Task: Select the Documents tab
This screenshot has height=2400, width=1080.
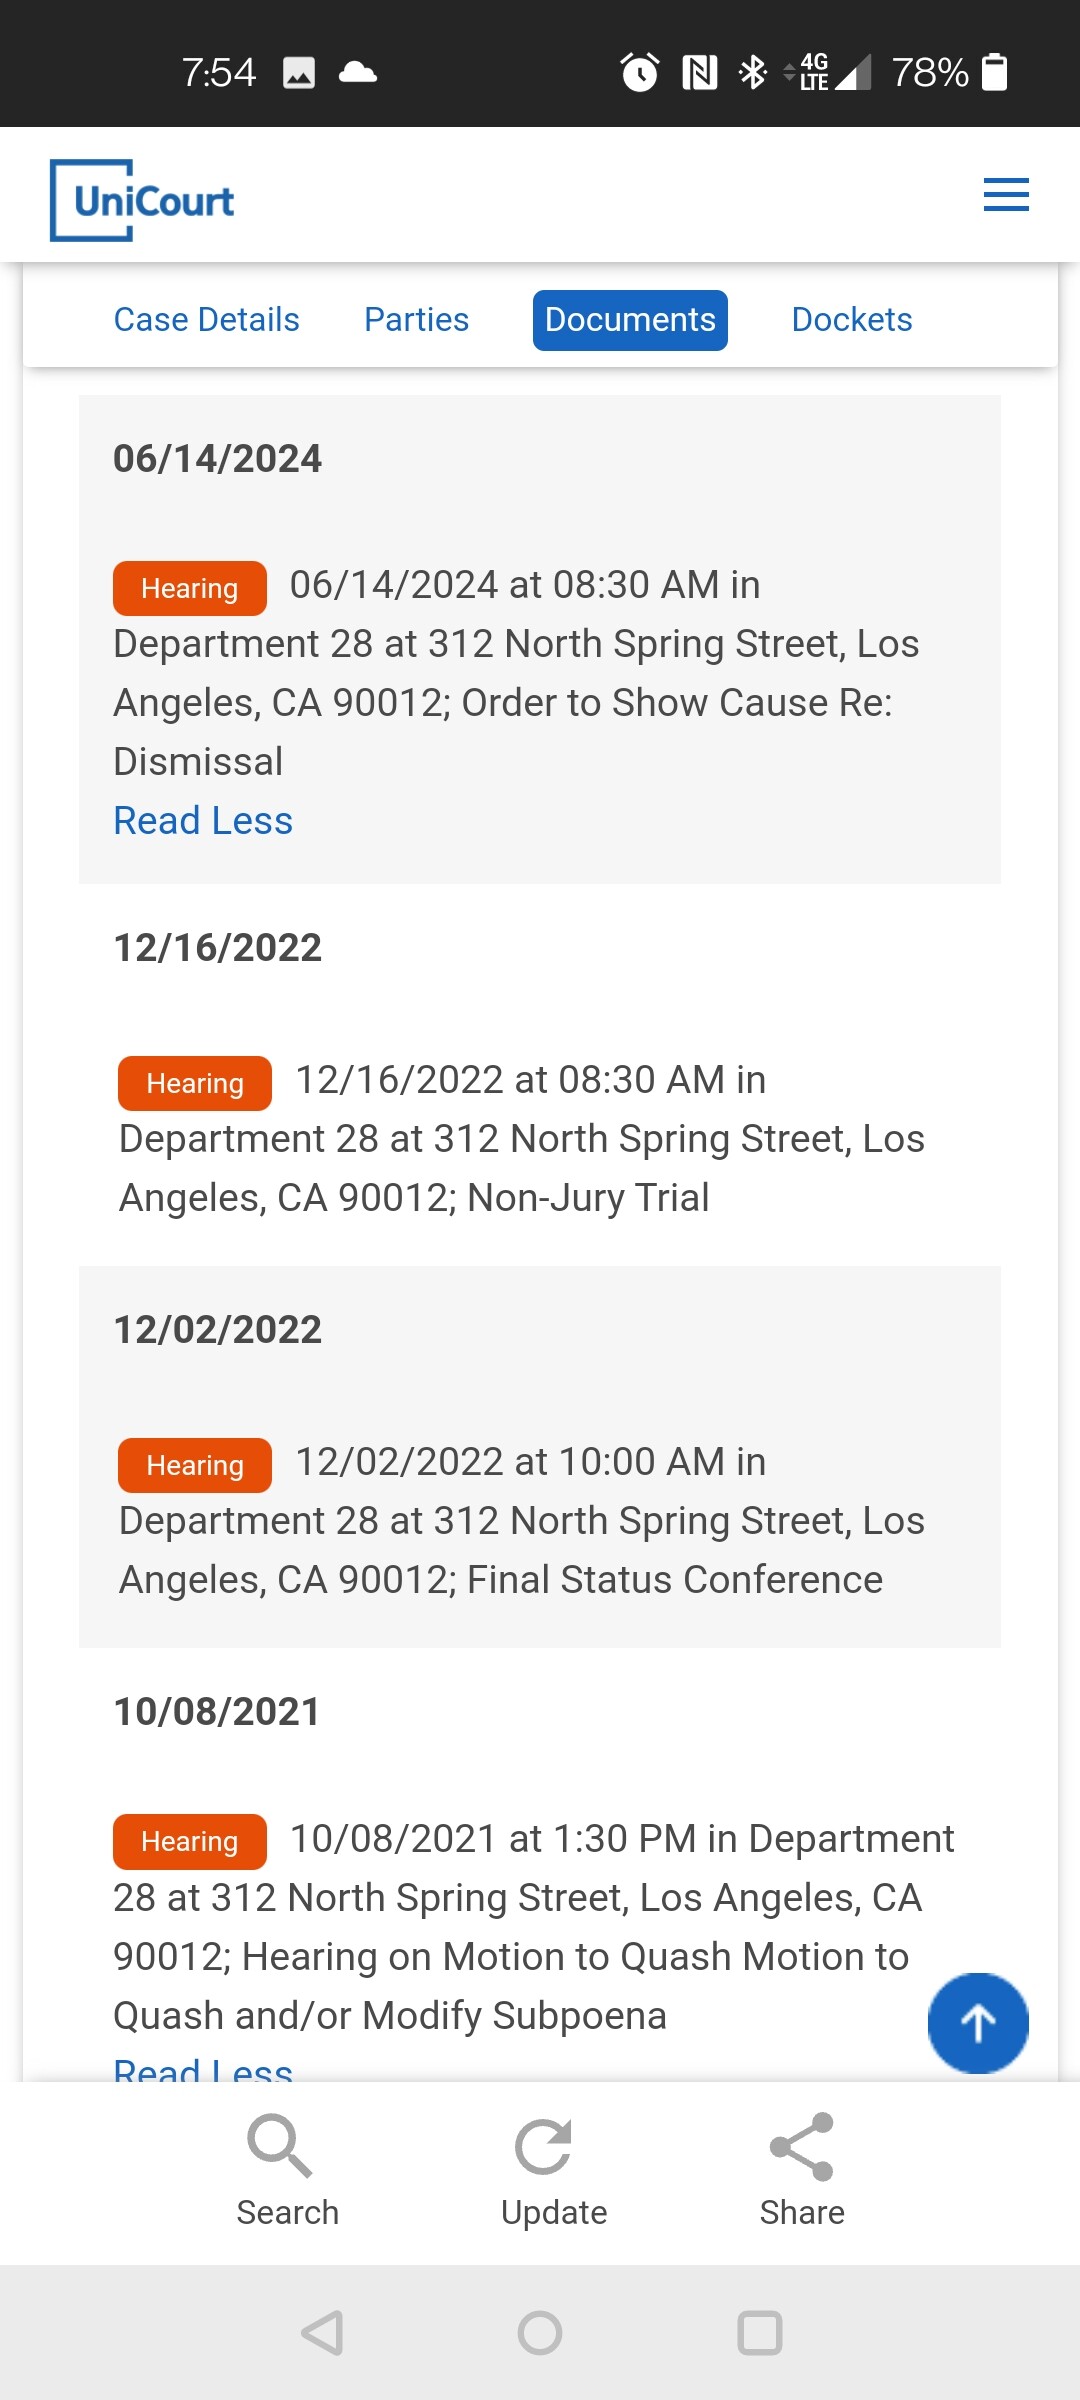Action: (x=630, y=320)
